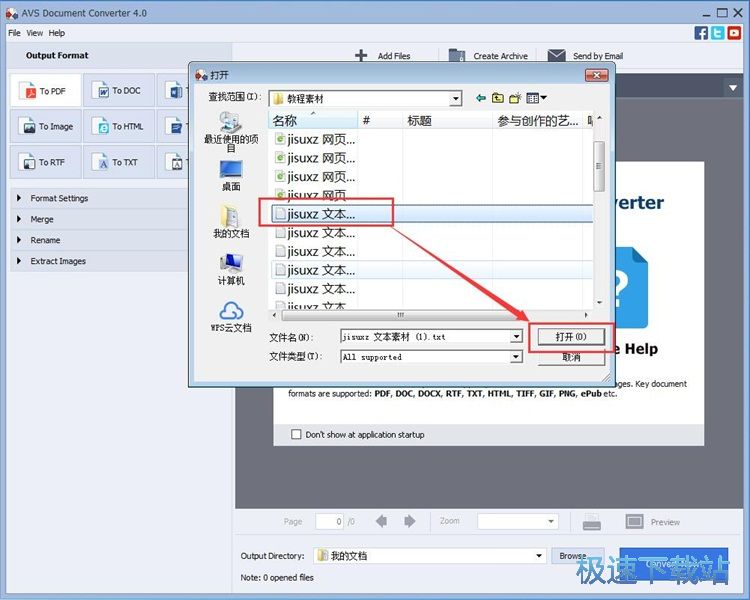Go back using dialog's green arrow icon
Viewport: 750px width, 600px height.
[x=481, y=98]
